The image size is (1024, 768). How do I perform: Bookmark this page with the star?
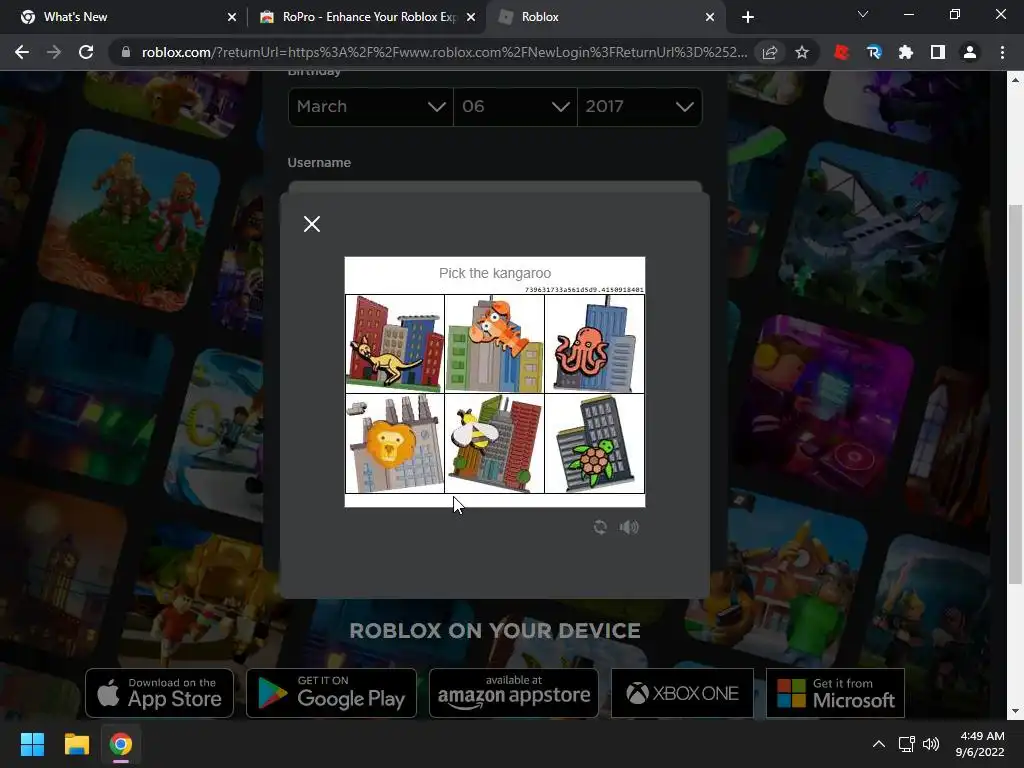(x=802, y=52)
